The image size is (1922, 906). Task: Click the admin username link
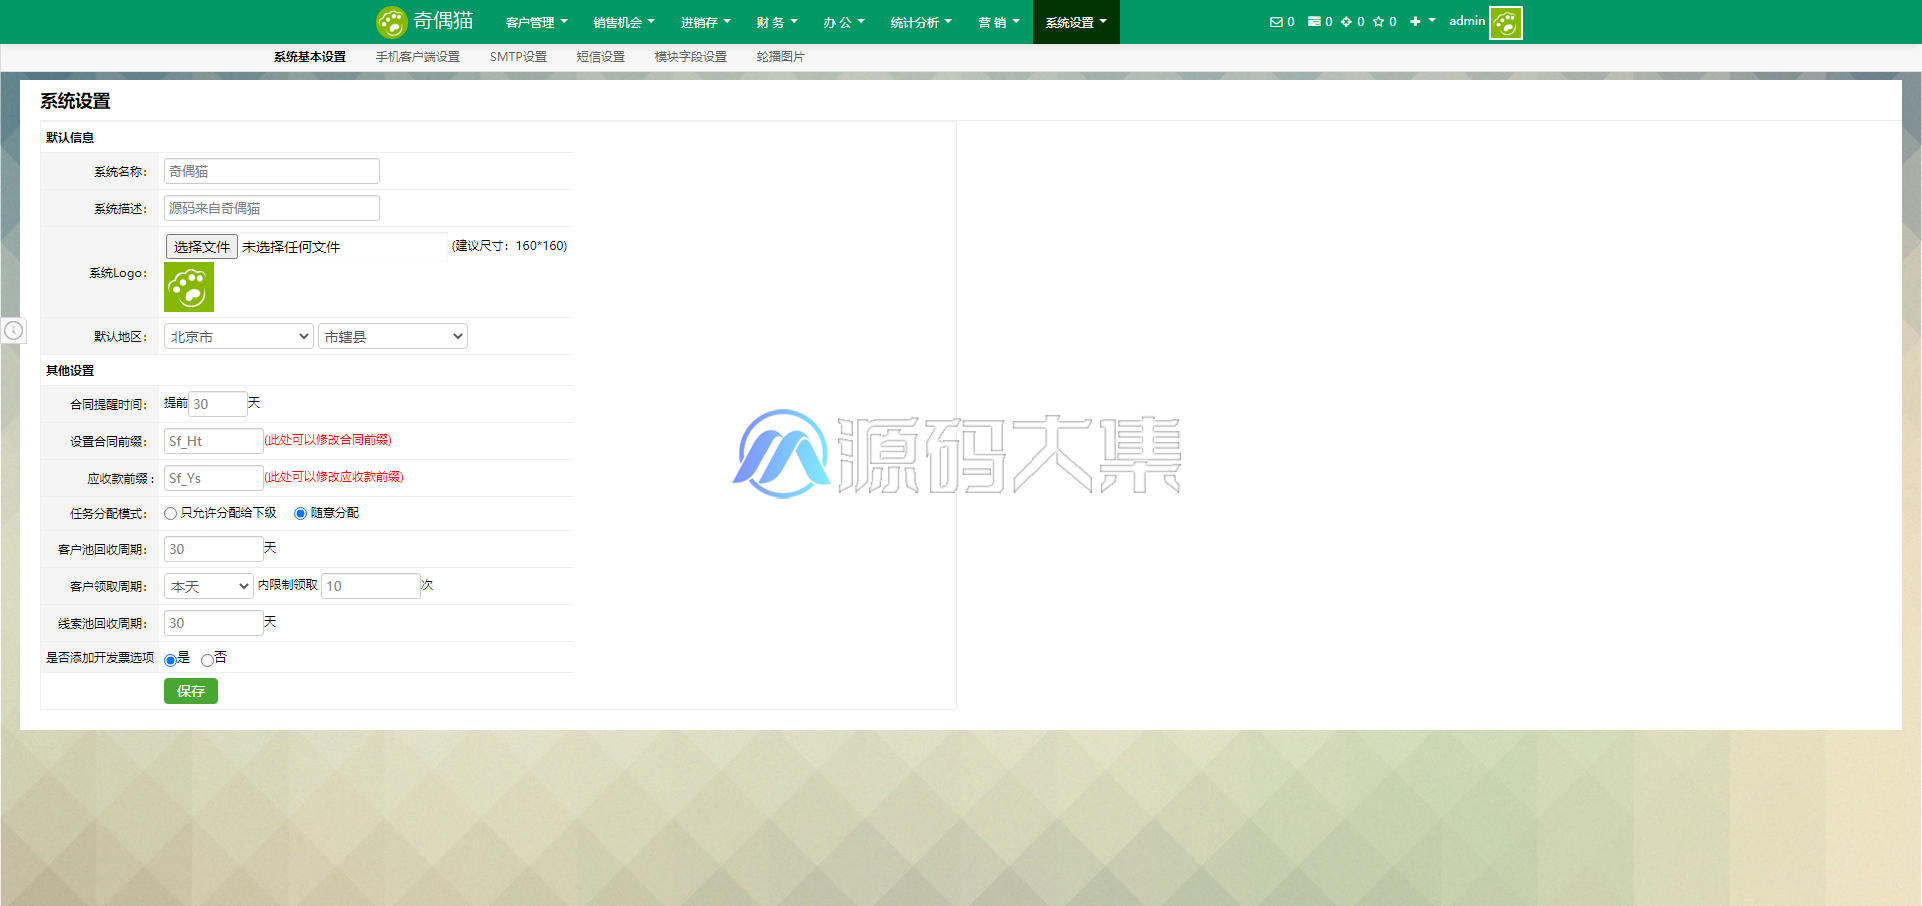[1467, 21]
